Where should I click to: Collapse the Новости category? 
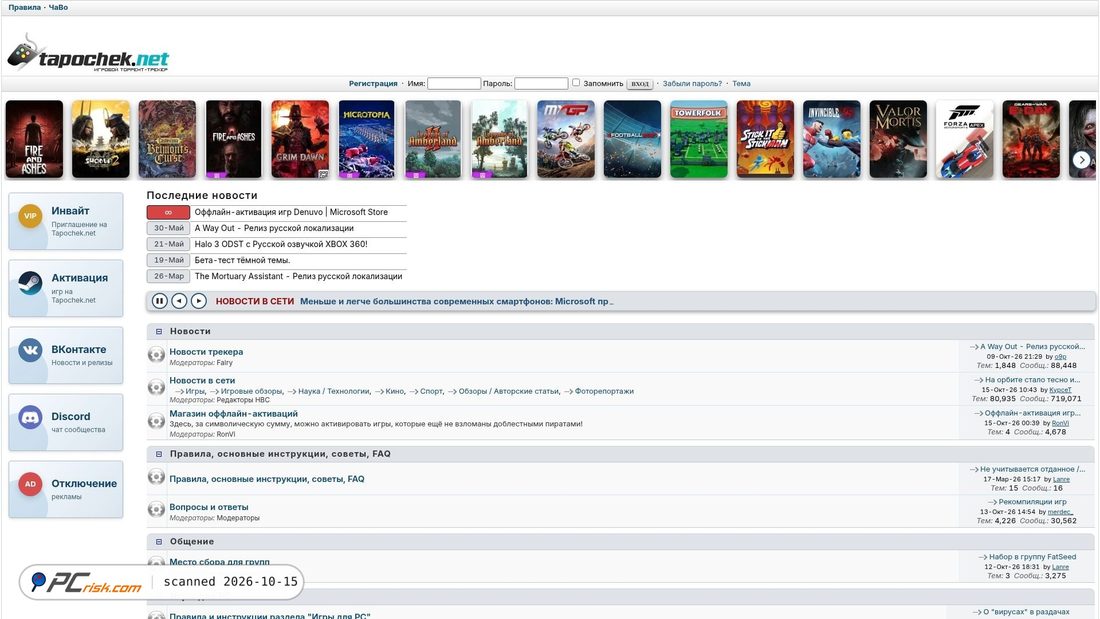[159, 331]
